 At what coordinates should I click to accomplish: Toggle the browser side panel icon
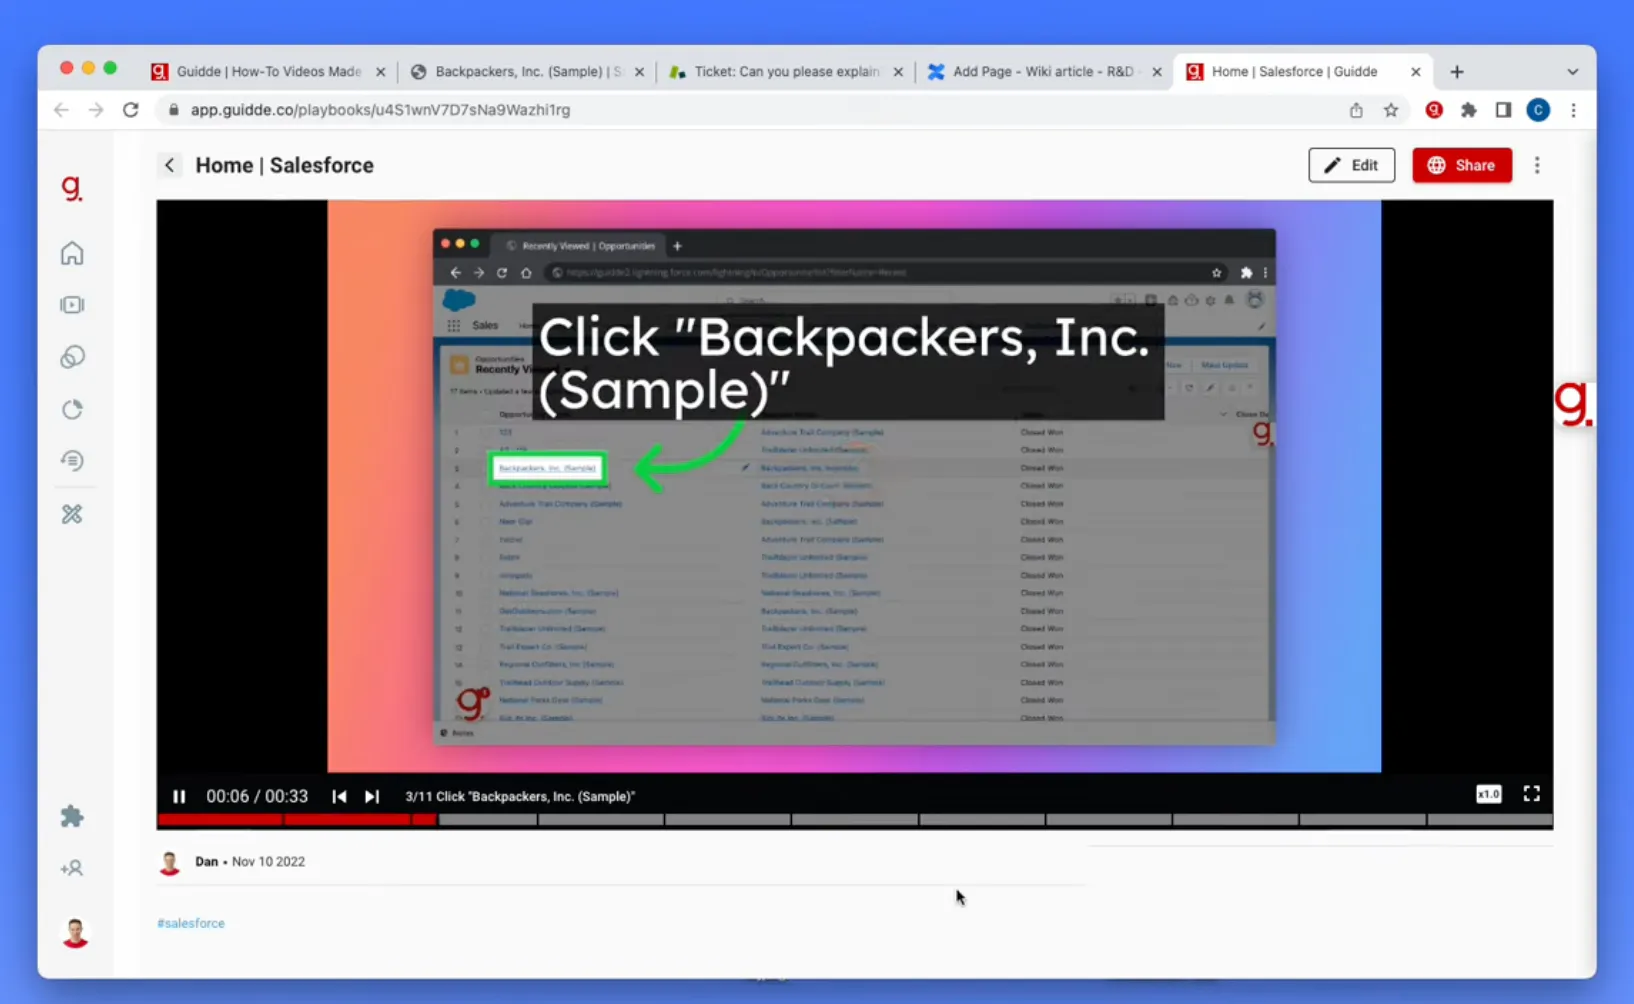tap(1503, 110)
